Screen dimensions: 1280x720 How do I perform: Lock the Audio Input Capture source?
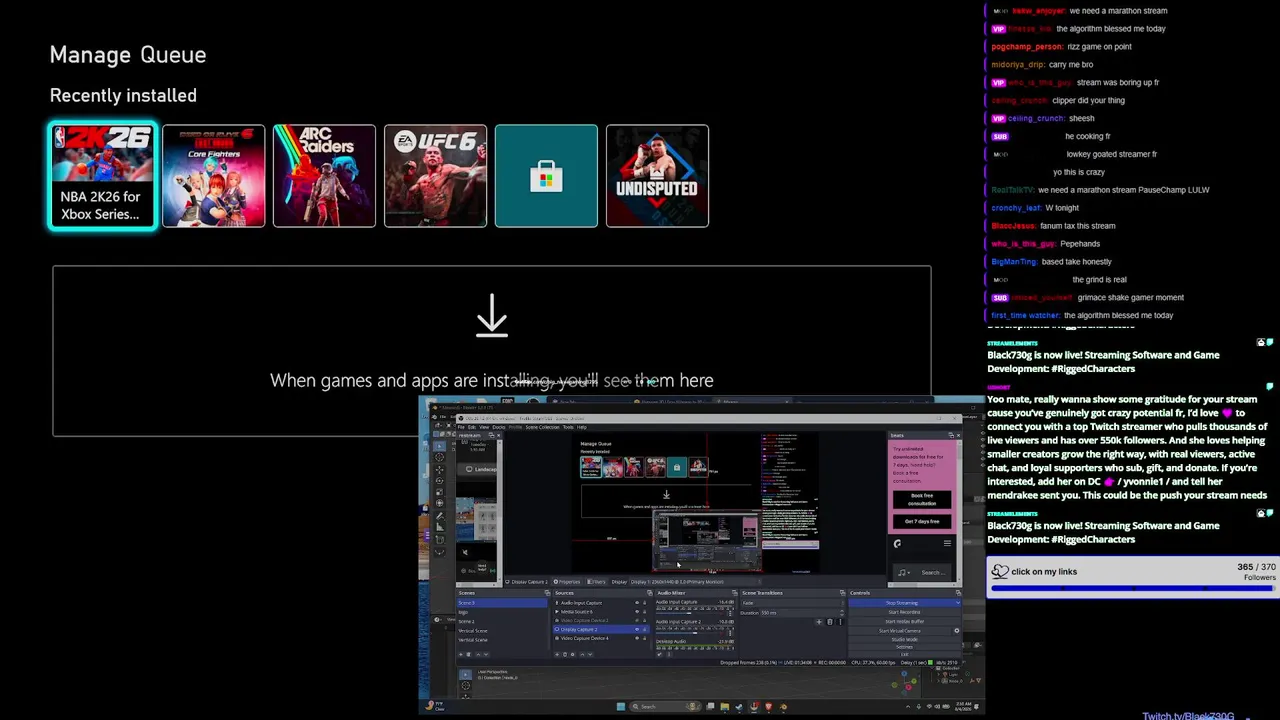tap(644, 603)
